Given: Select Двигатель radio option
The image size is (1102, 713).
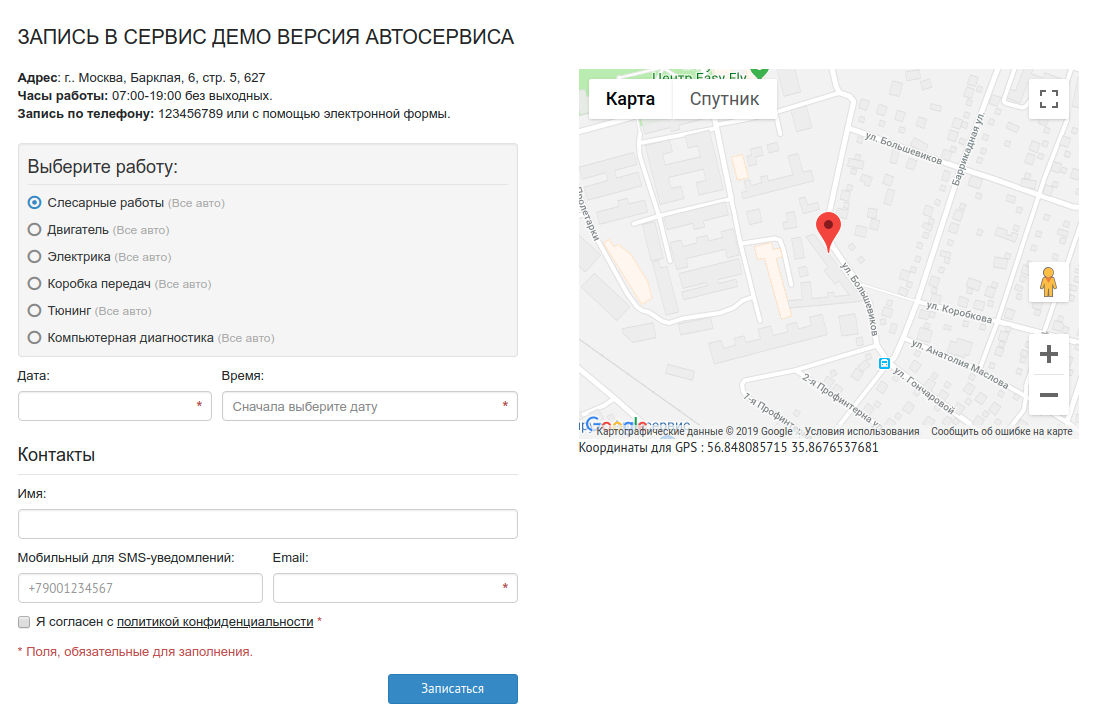Looking at the screenshot, I should pos(35,230).
